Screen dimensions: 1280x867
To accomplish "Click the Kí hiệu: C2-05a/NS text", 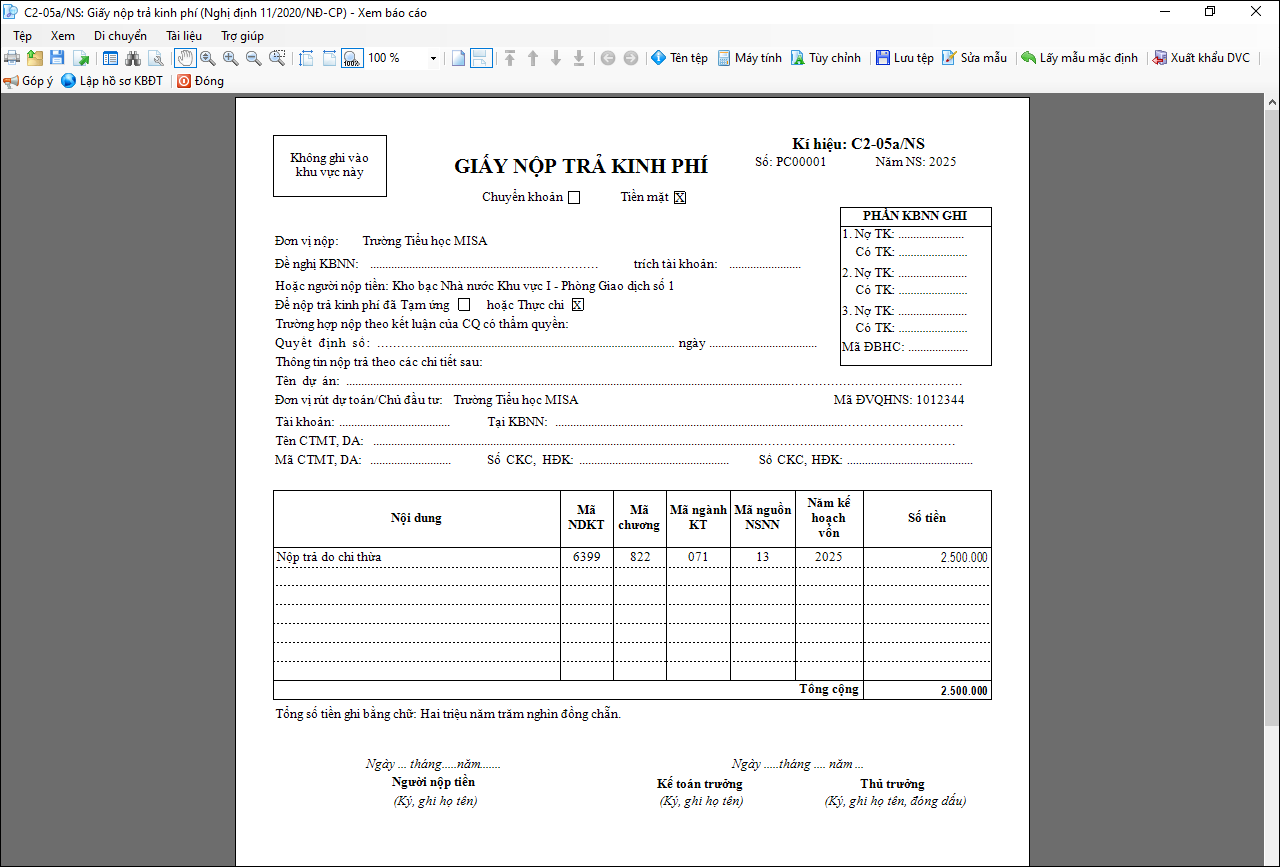I will point(858,144).
